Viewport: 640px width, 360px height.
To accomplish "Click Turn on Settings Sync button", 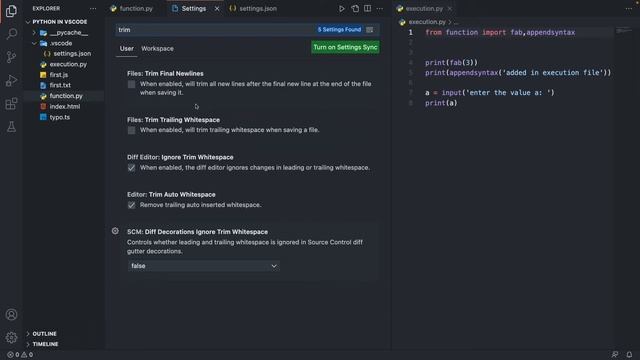I will (x=345, y=47).
